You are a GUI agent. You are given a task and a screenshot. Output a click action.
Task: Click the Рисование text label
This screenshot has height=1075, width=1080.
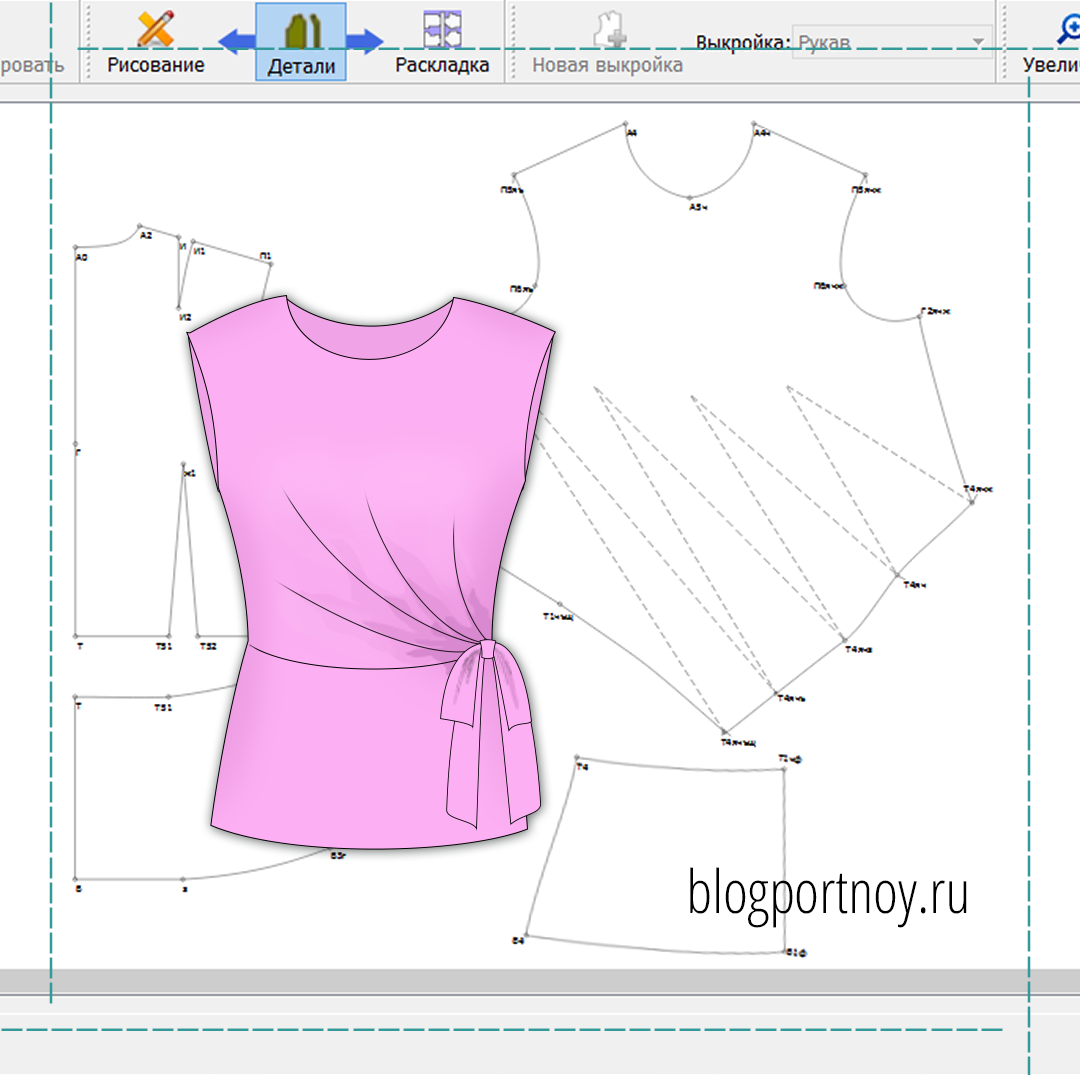156,65
